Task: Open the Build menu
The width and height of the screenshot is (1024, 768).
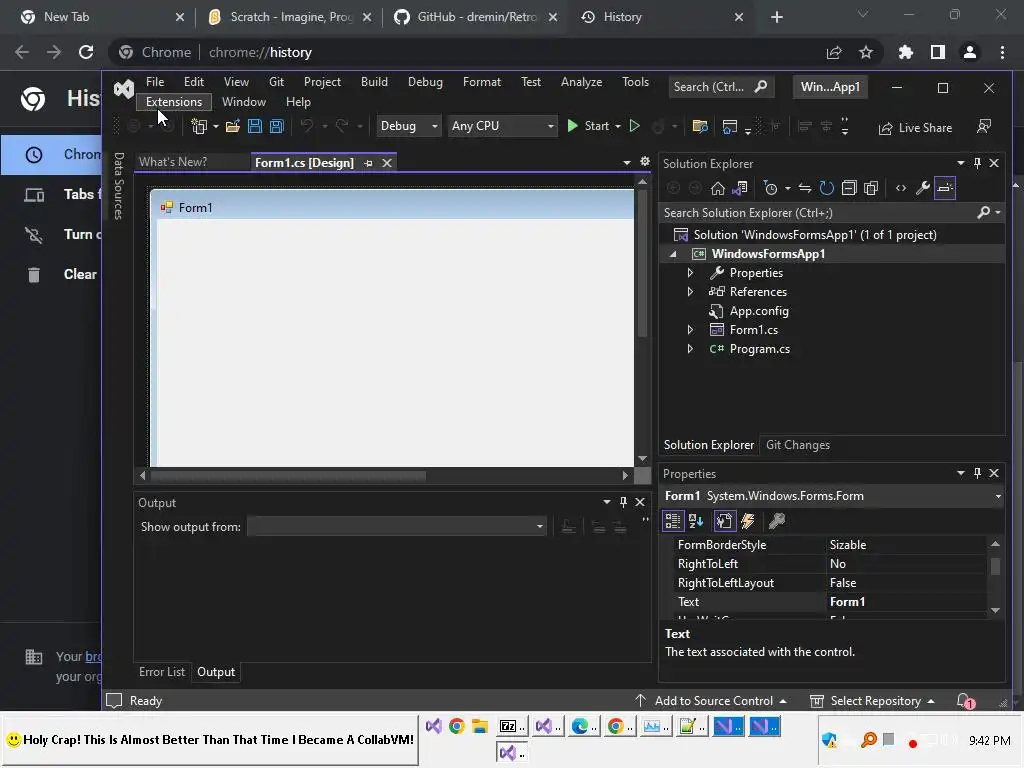Action: [374, 82]
